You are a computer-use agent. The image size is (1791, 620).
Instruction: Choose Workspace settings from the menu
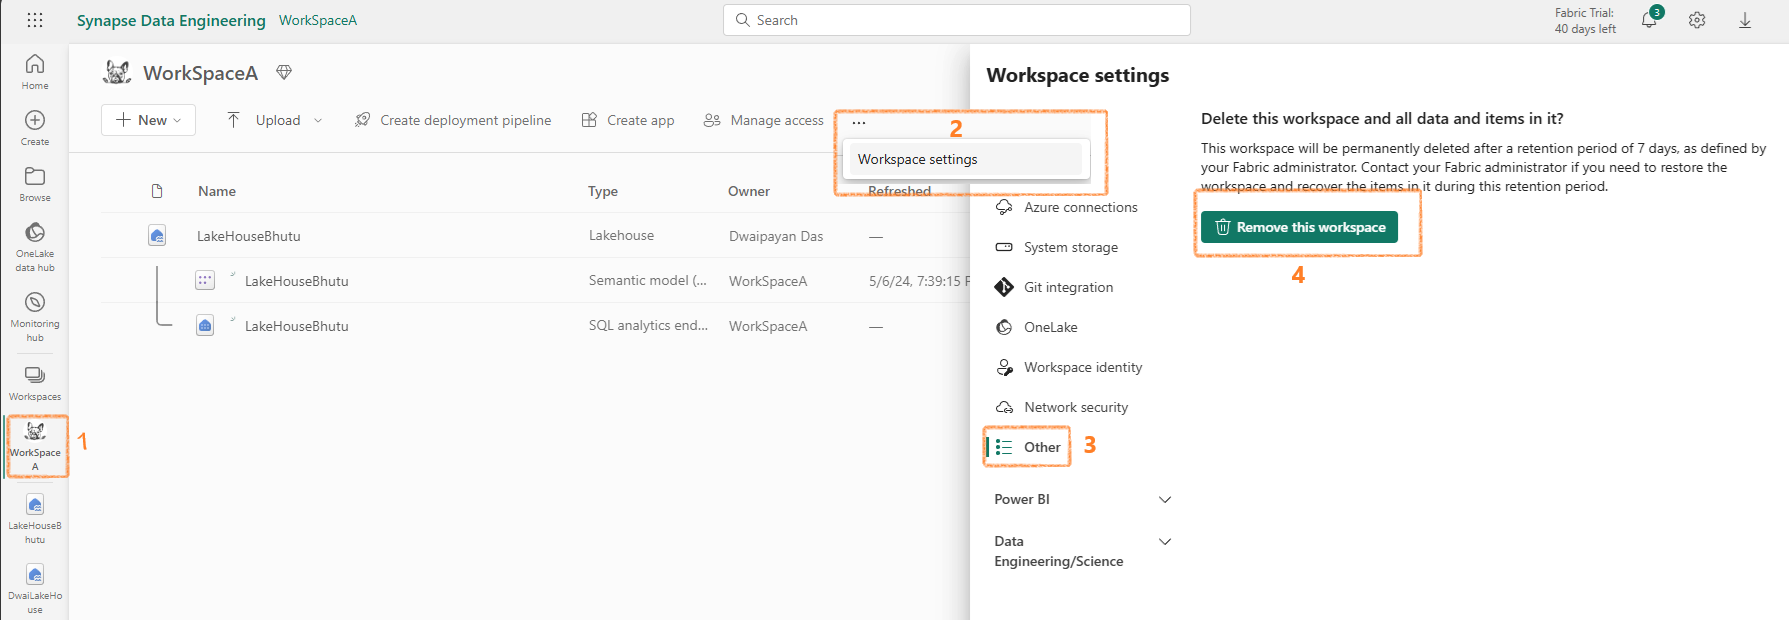[x=965, y=159]
